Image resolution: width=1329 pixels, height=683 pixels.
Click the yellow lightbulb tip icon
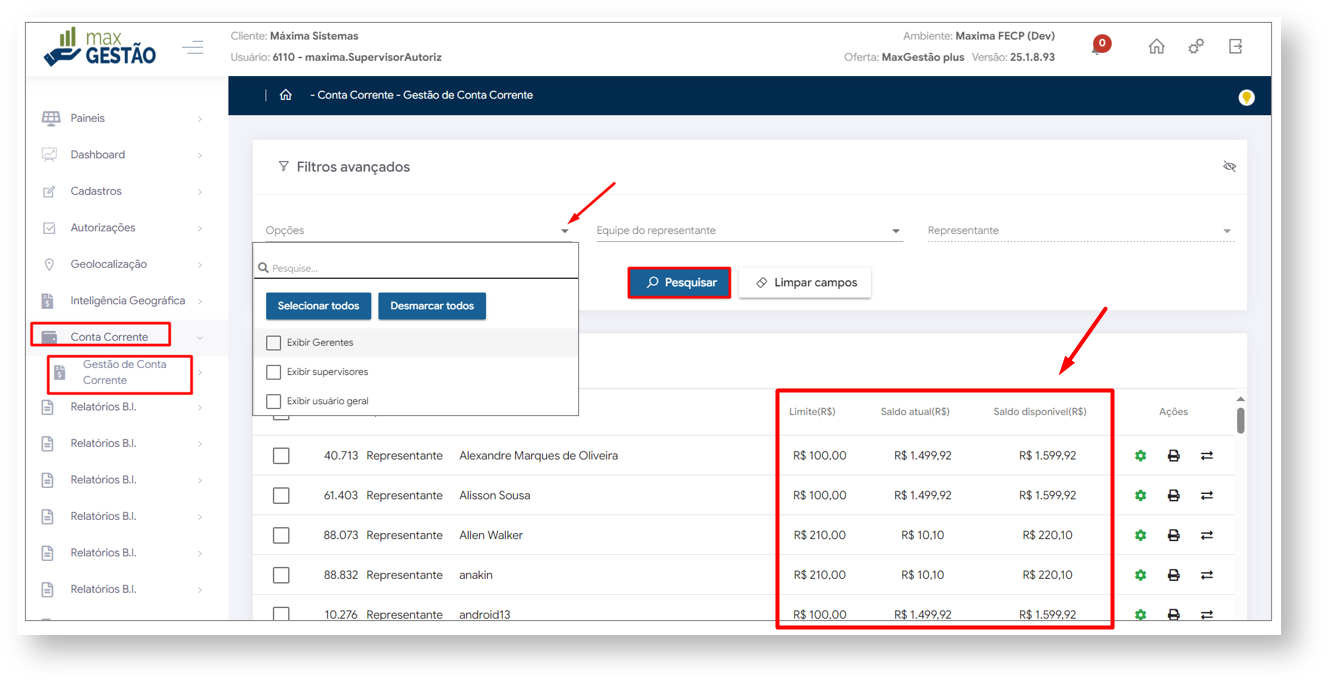point(1246,97)
